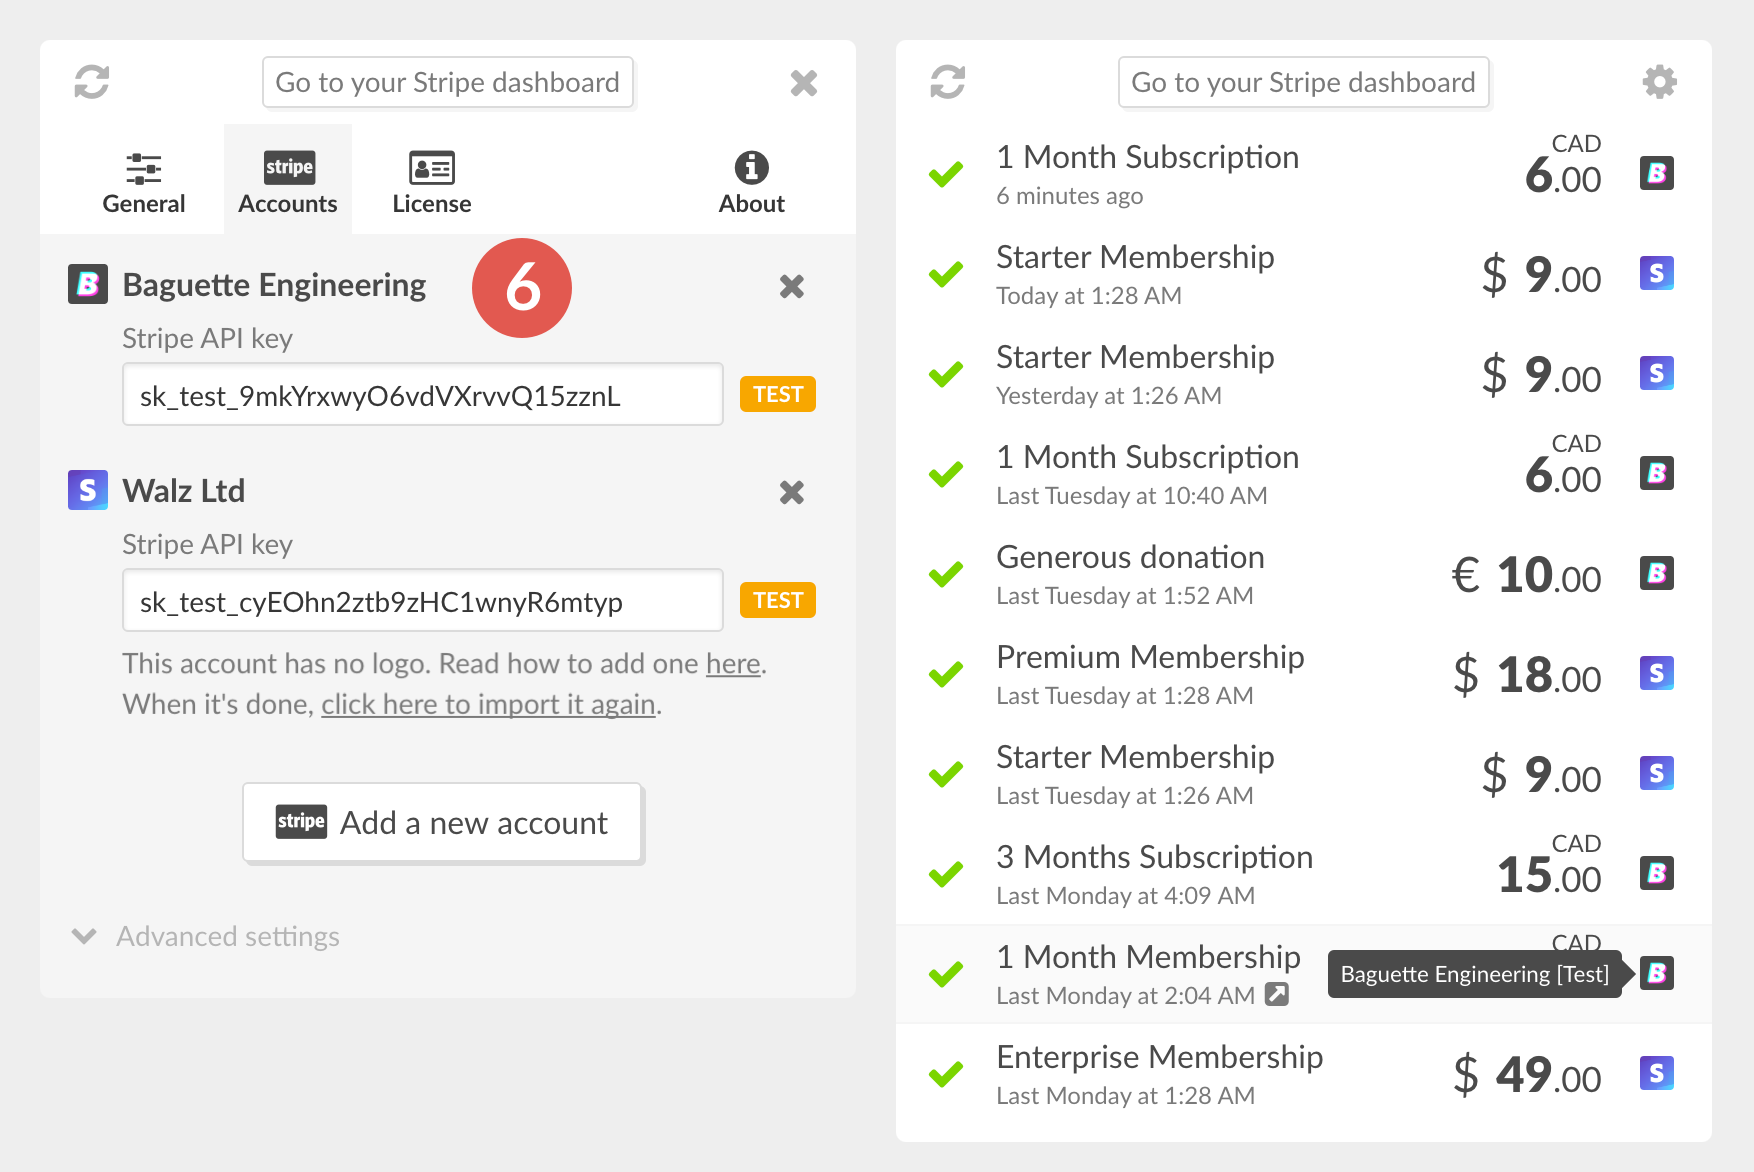Click account badge on Last Tuesday 10:40 AM payment
Viewport: 1754px width, 1172px height.
click(x=1657, y=473)
